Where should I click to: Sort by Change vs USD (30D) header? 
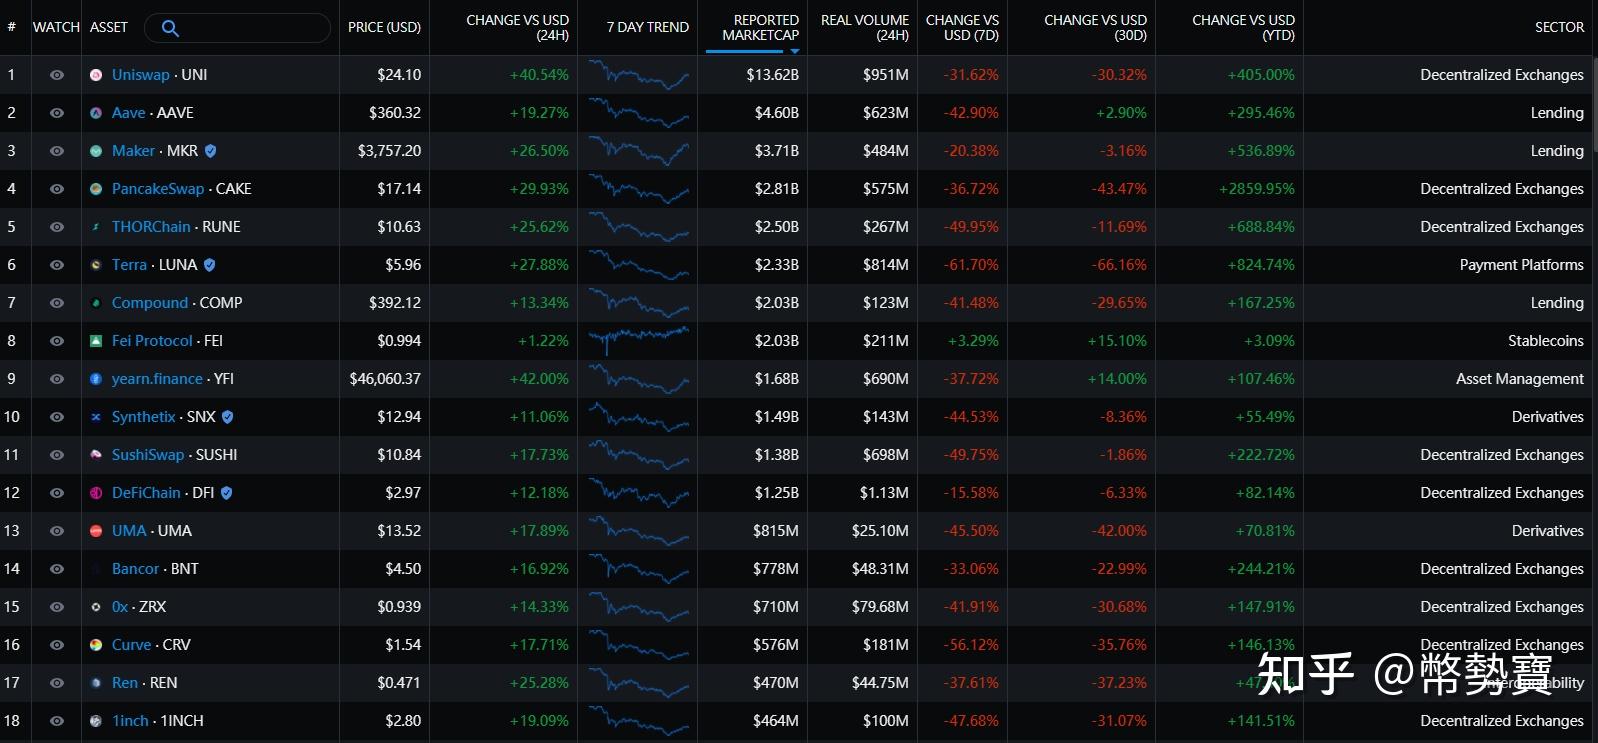click(1095, 27)
